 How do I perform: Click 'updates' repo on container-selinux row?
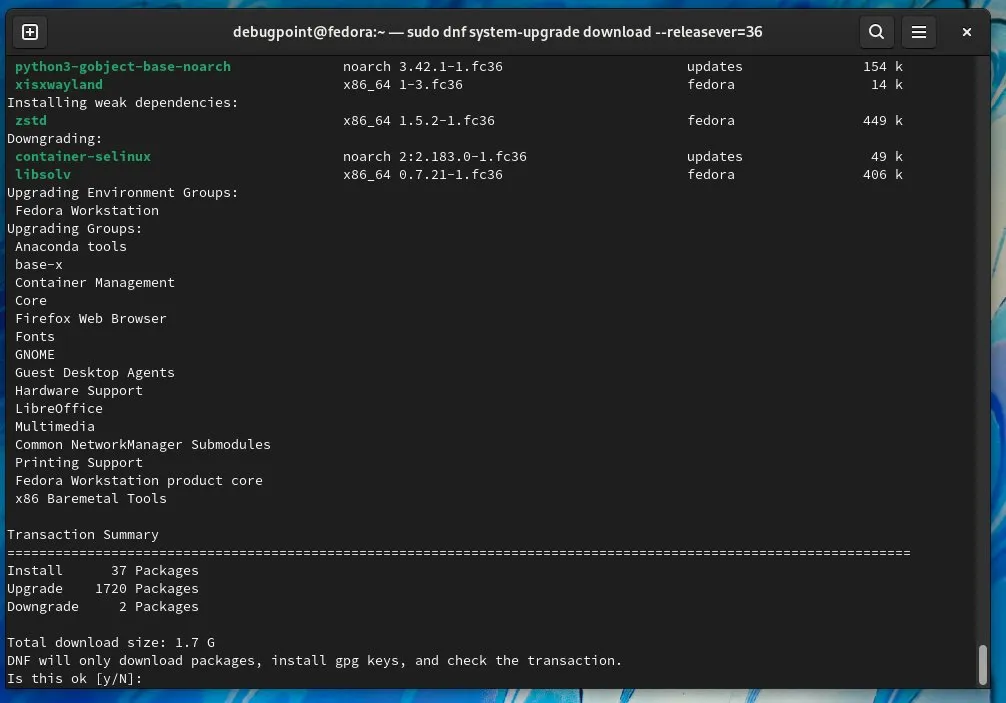click(x=714, y=157)
